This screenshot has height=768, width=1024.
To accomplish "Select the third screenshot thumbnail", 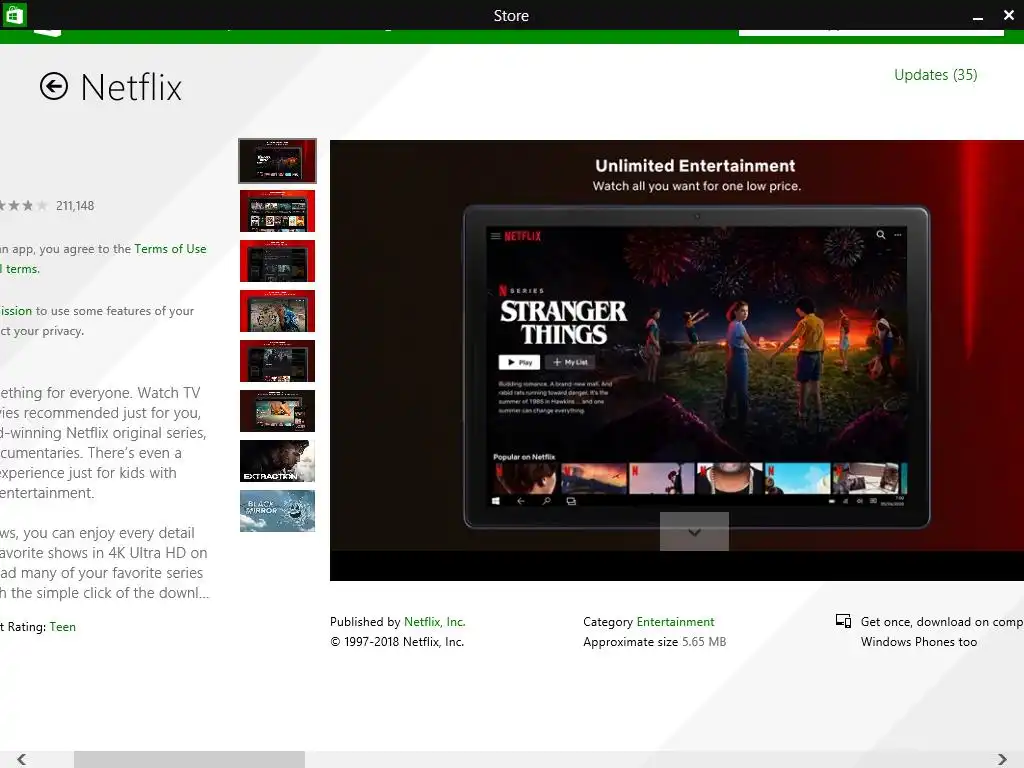I will (278, 261).
